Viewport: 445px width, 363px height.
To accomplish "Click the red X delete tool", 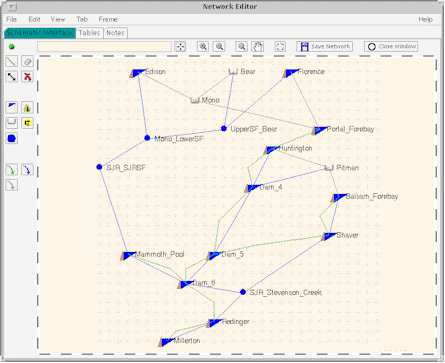I will (28, 77).
